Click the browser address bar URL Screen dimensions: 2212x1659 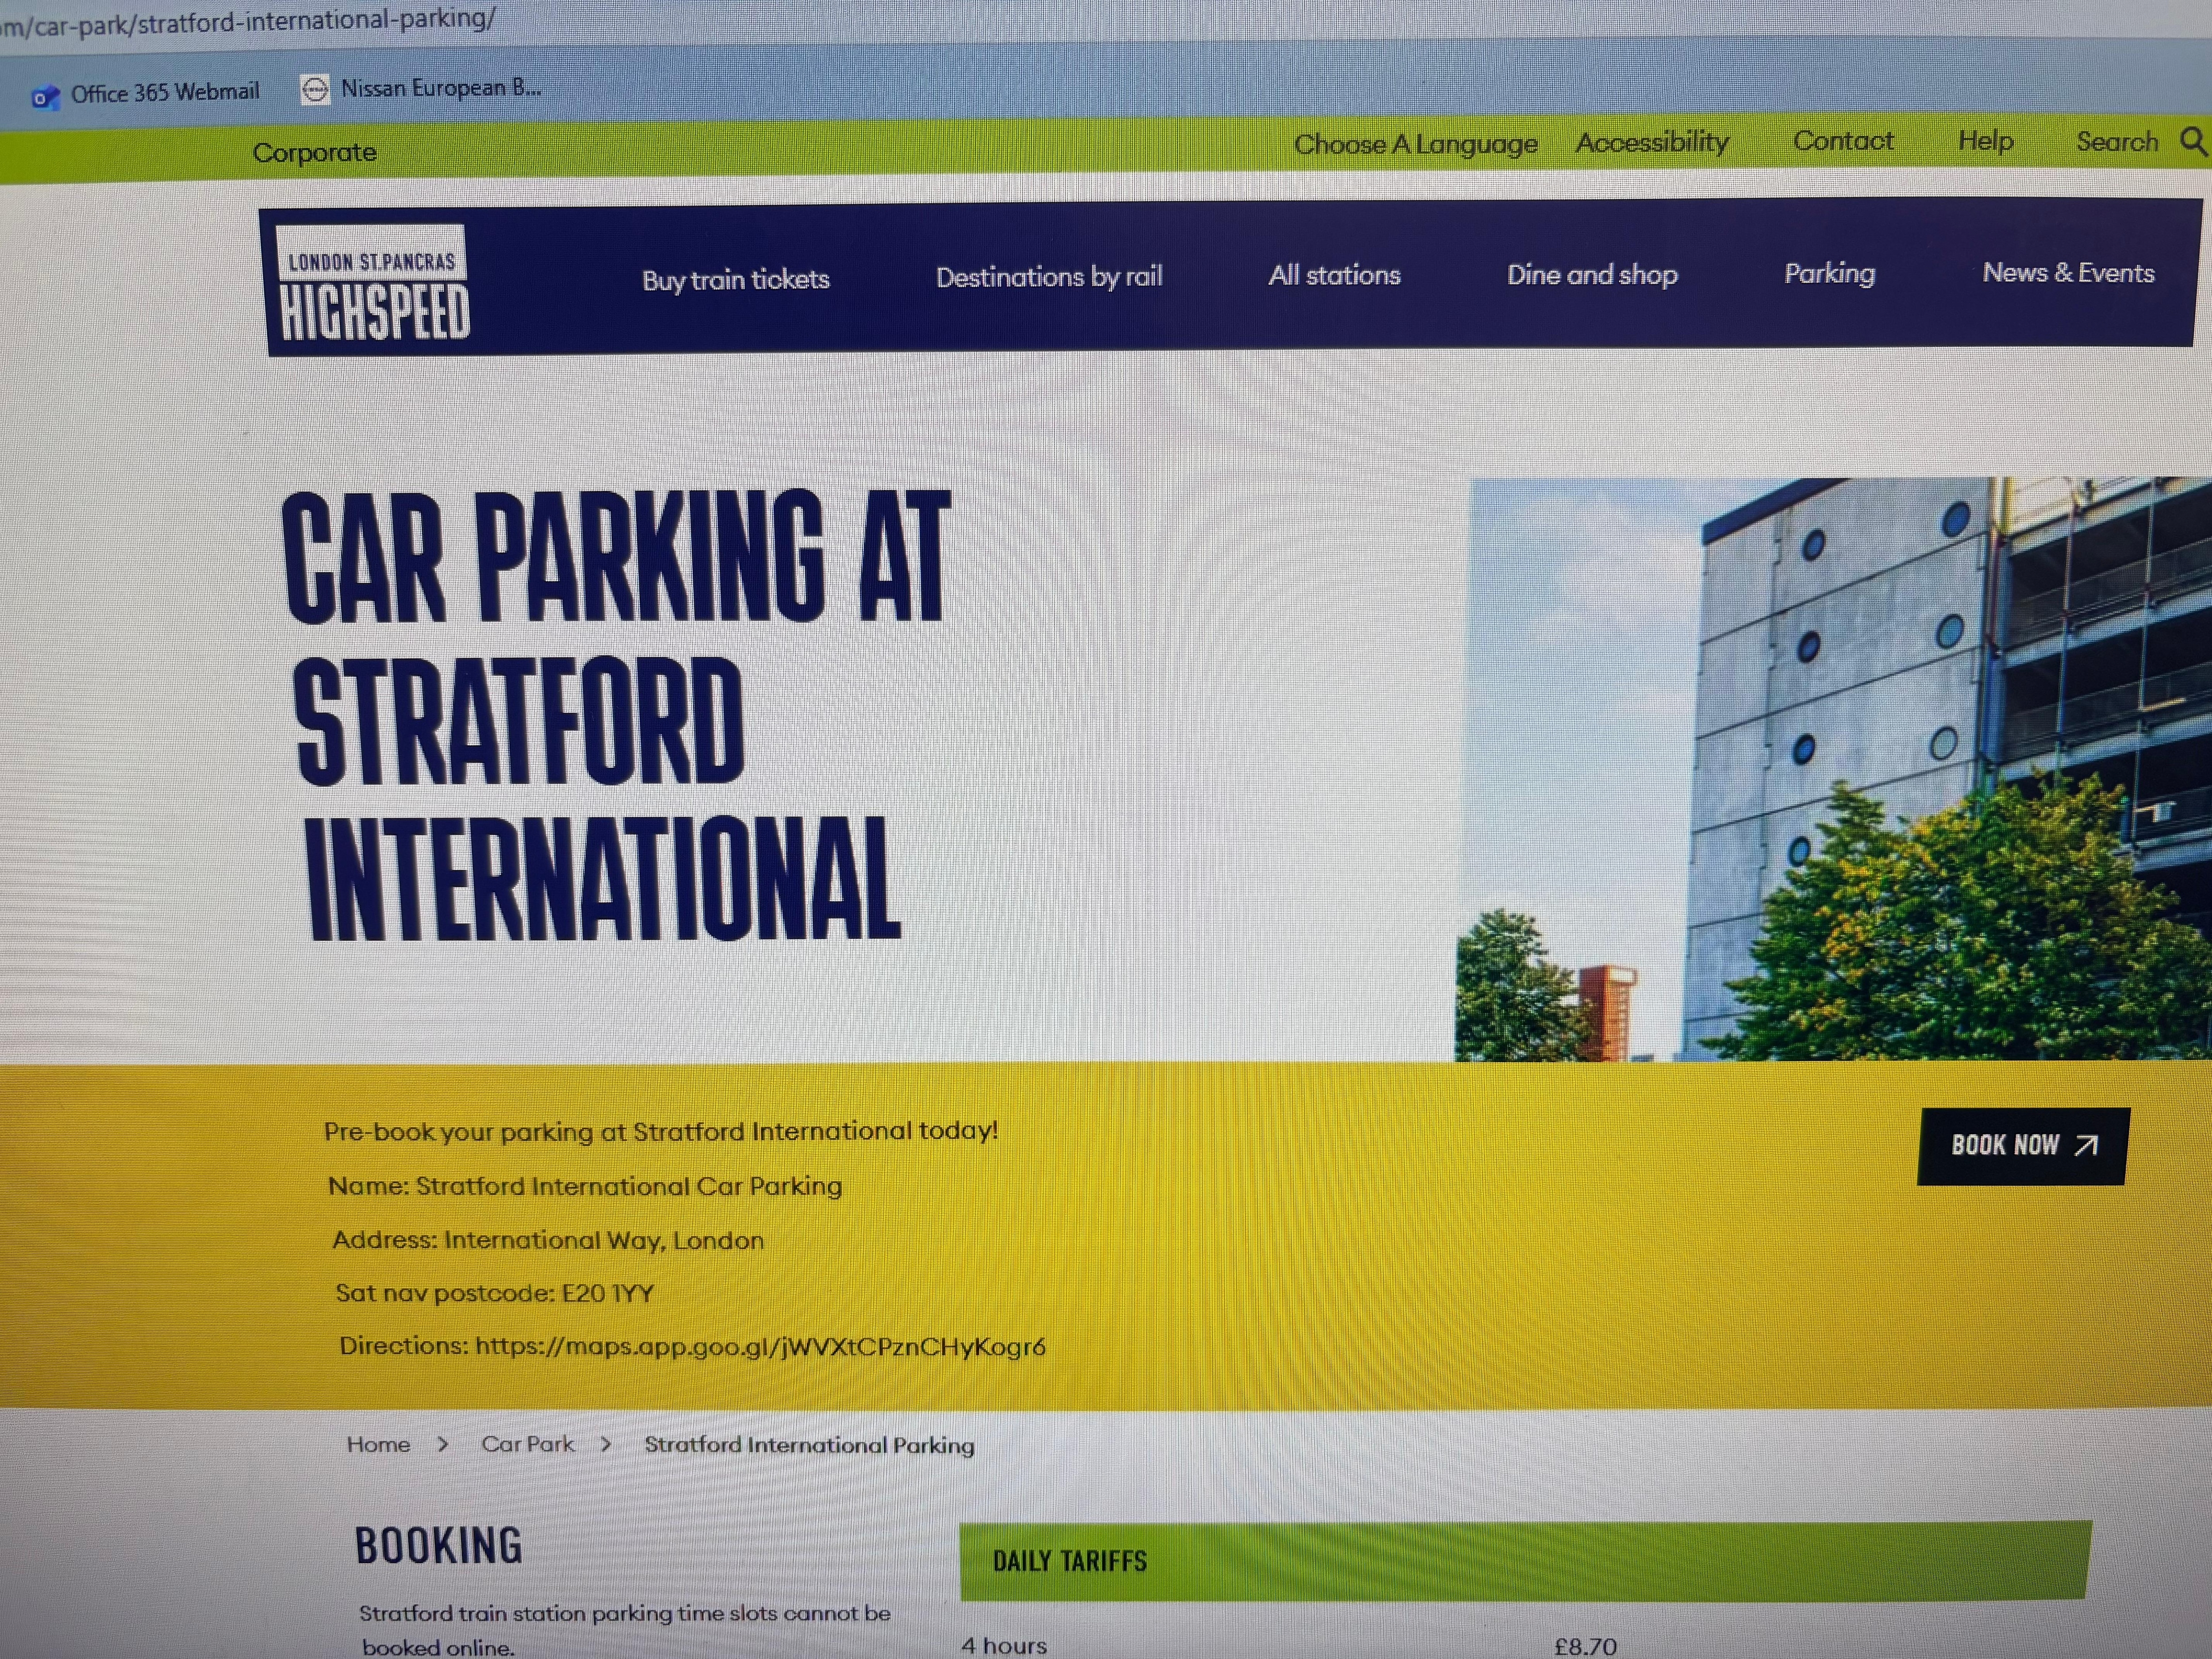click(250, 20)
